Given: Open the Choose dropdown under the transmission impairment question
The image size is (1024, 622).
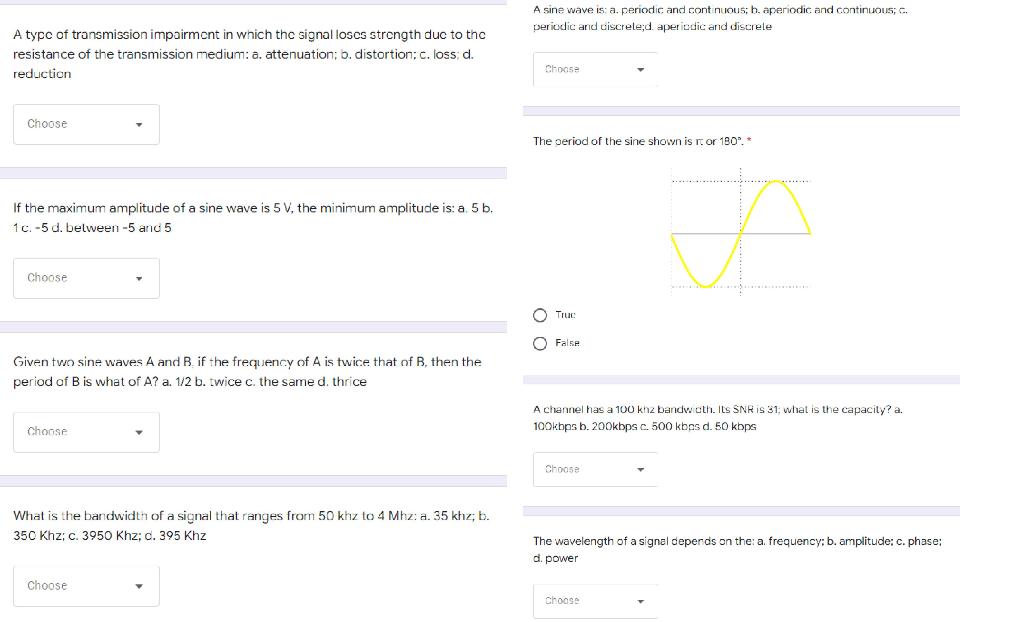Looking at the screenshot, I should 86,124.
